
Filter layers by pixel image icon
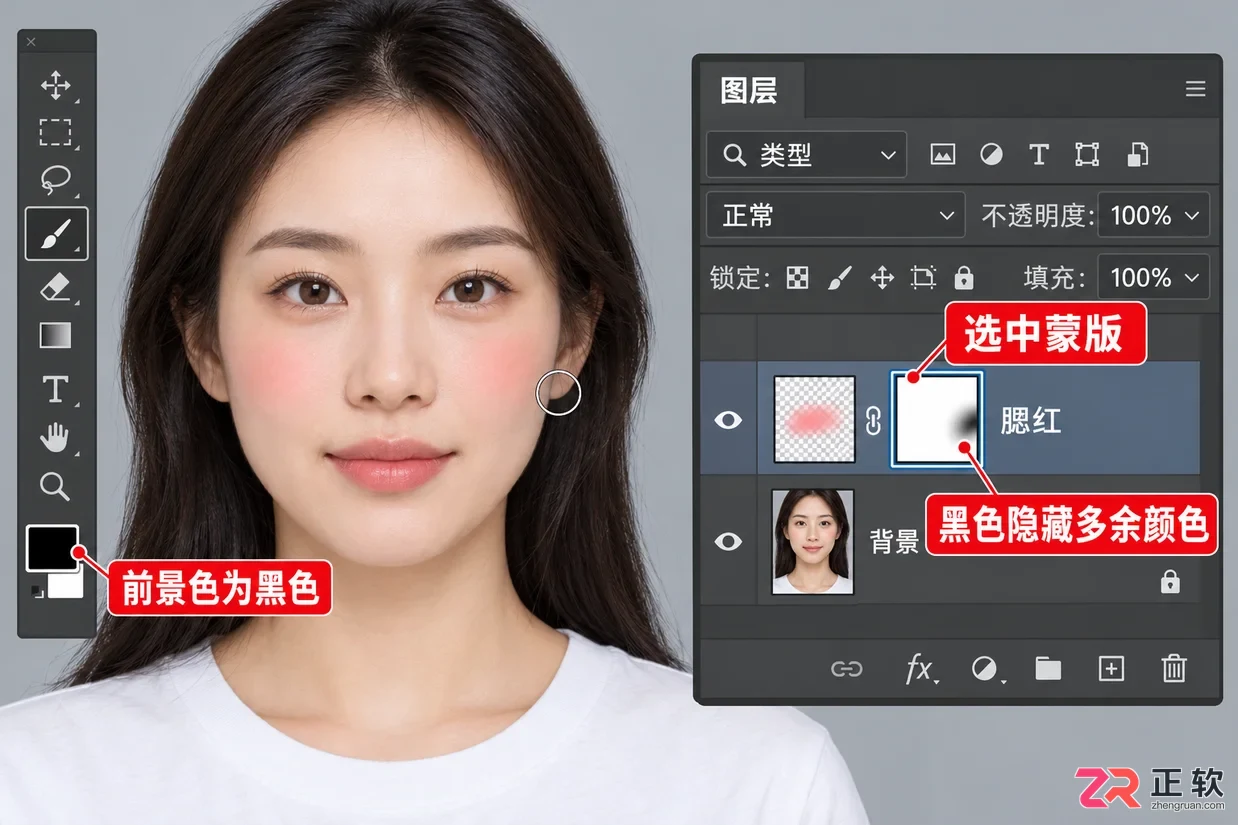[x=942, y=155]
